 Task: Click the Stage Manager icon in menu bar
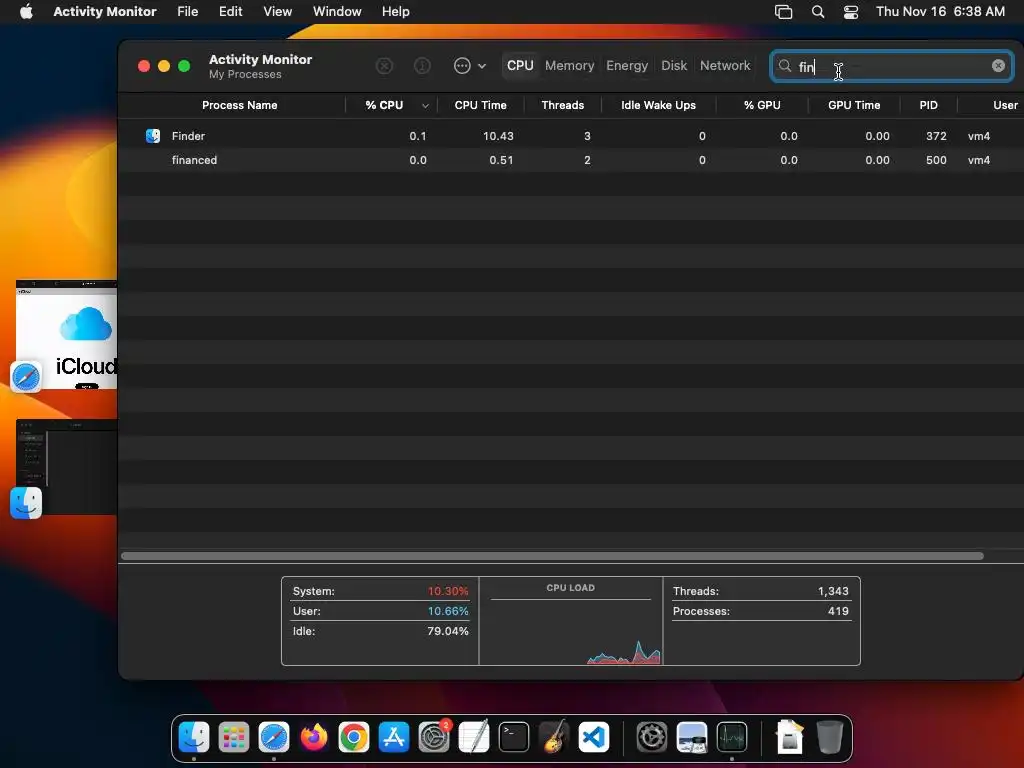click(x=783, y=12)
